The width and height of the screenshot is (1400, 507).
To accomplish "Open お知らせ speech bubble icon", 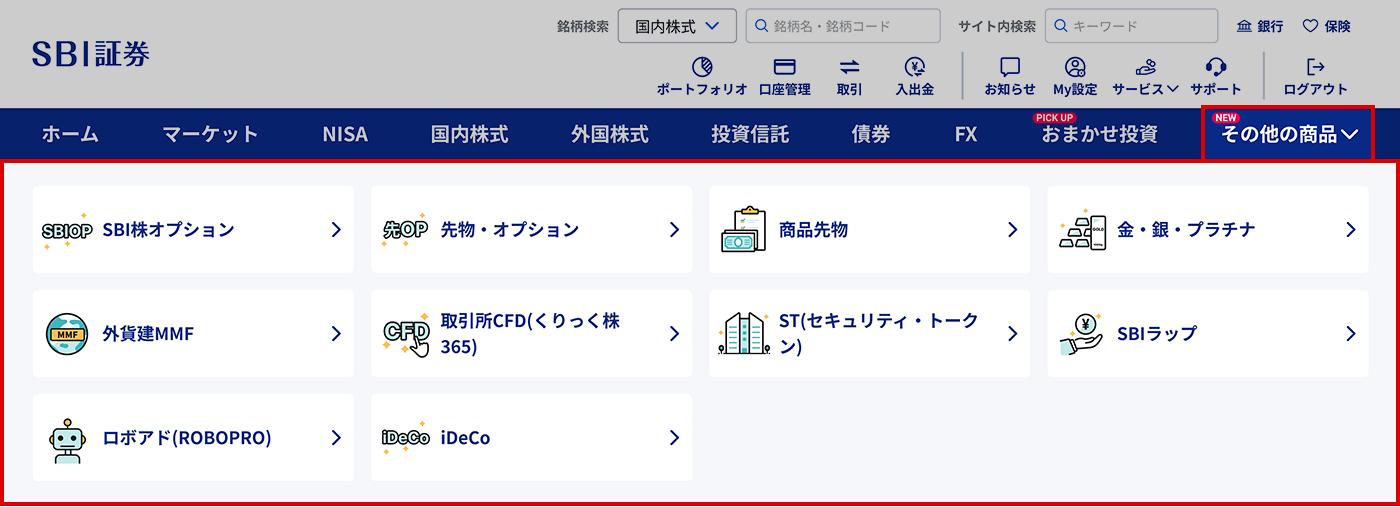I will pos(1010,67).
